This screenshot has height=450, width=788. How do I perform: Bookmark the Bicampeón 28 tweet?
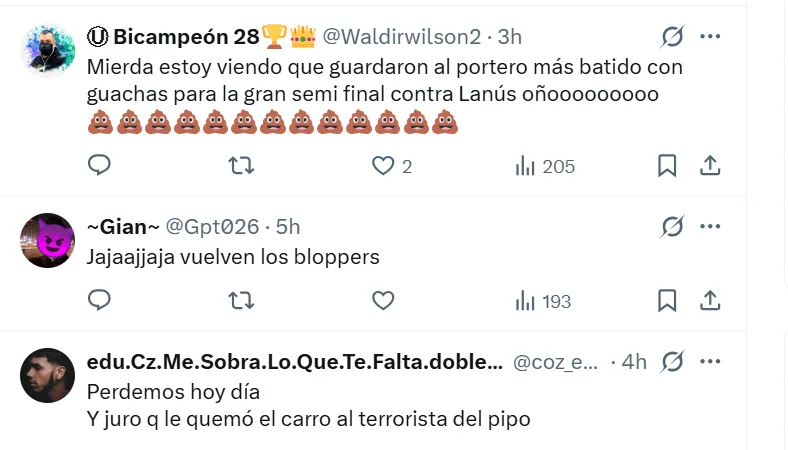pos(667,165)
